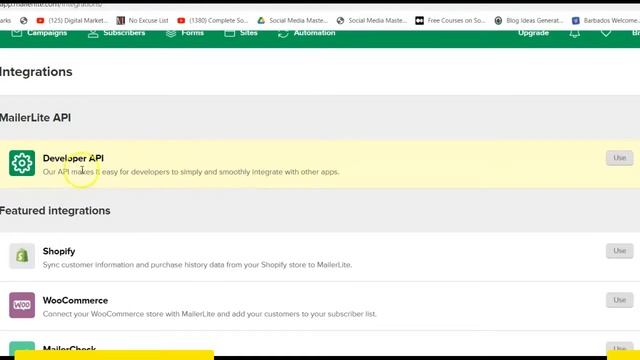Select the Shopify integration title
This screenshot has height=360, width=640.
coord(59,251)
